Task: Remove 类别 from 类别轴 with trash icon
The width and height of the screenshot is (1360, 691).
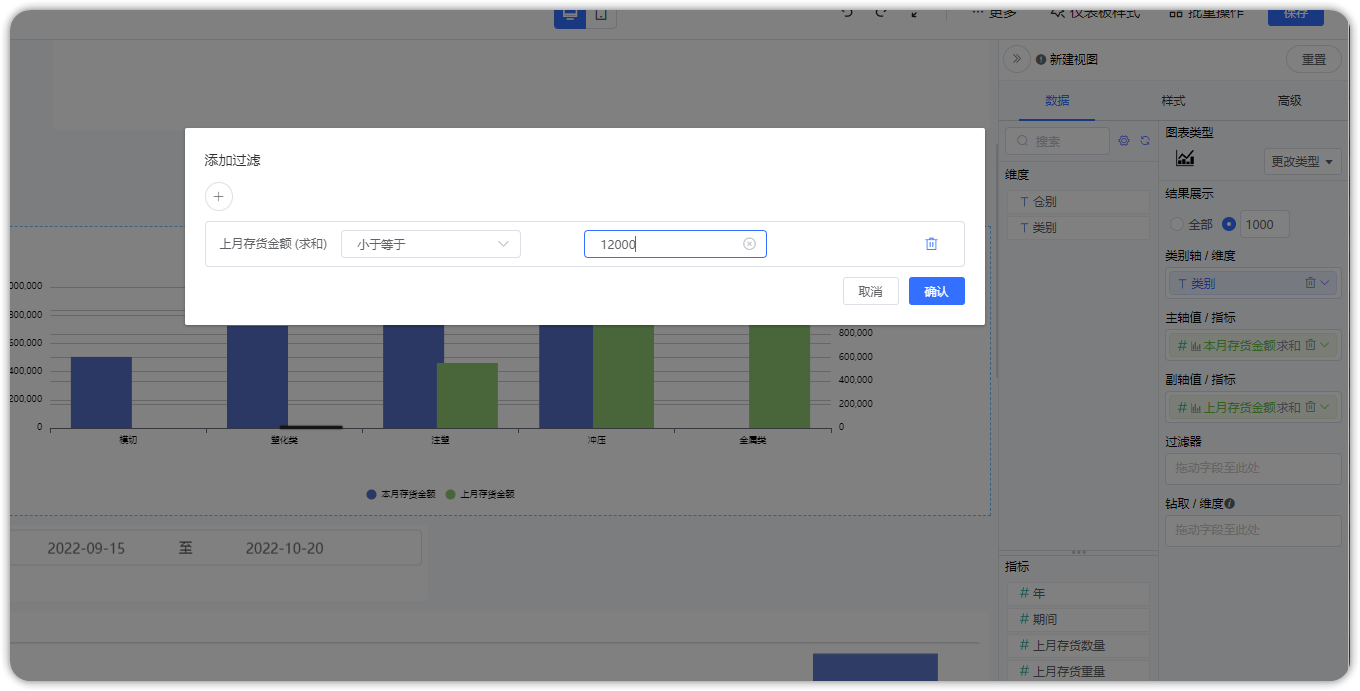Action: (x=1310, y=283)
